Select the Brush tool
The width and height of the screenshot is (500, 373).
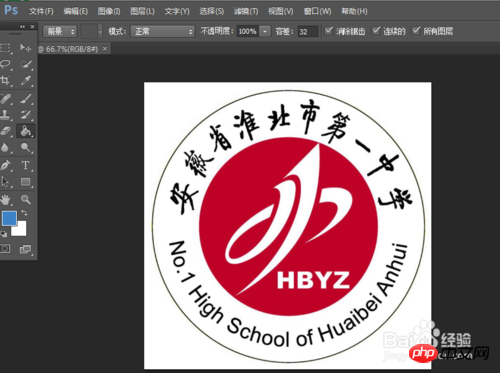tap(25, 99)
